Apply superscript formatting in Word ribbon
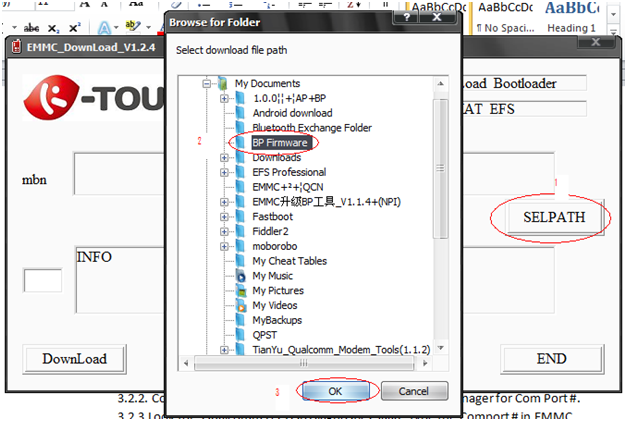The image size is (627, 421). pyautogui.click(x=75, y=28)
